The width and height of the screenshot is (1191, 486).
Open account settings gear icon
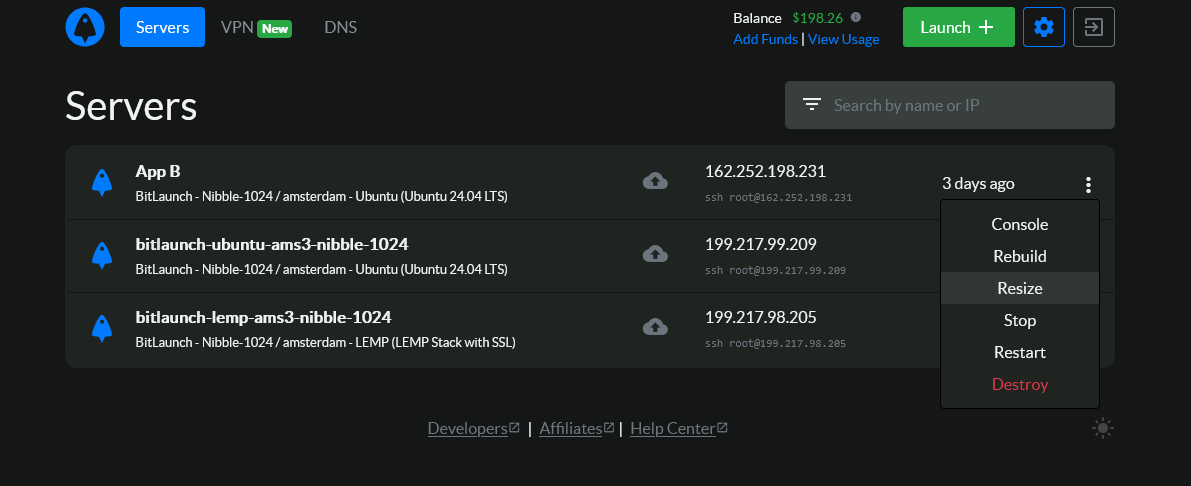click(x=1044, y=27)
